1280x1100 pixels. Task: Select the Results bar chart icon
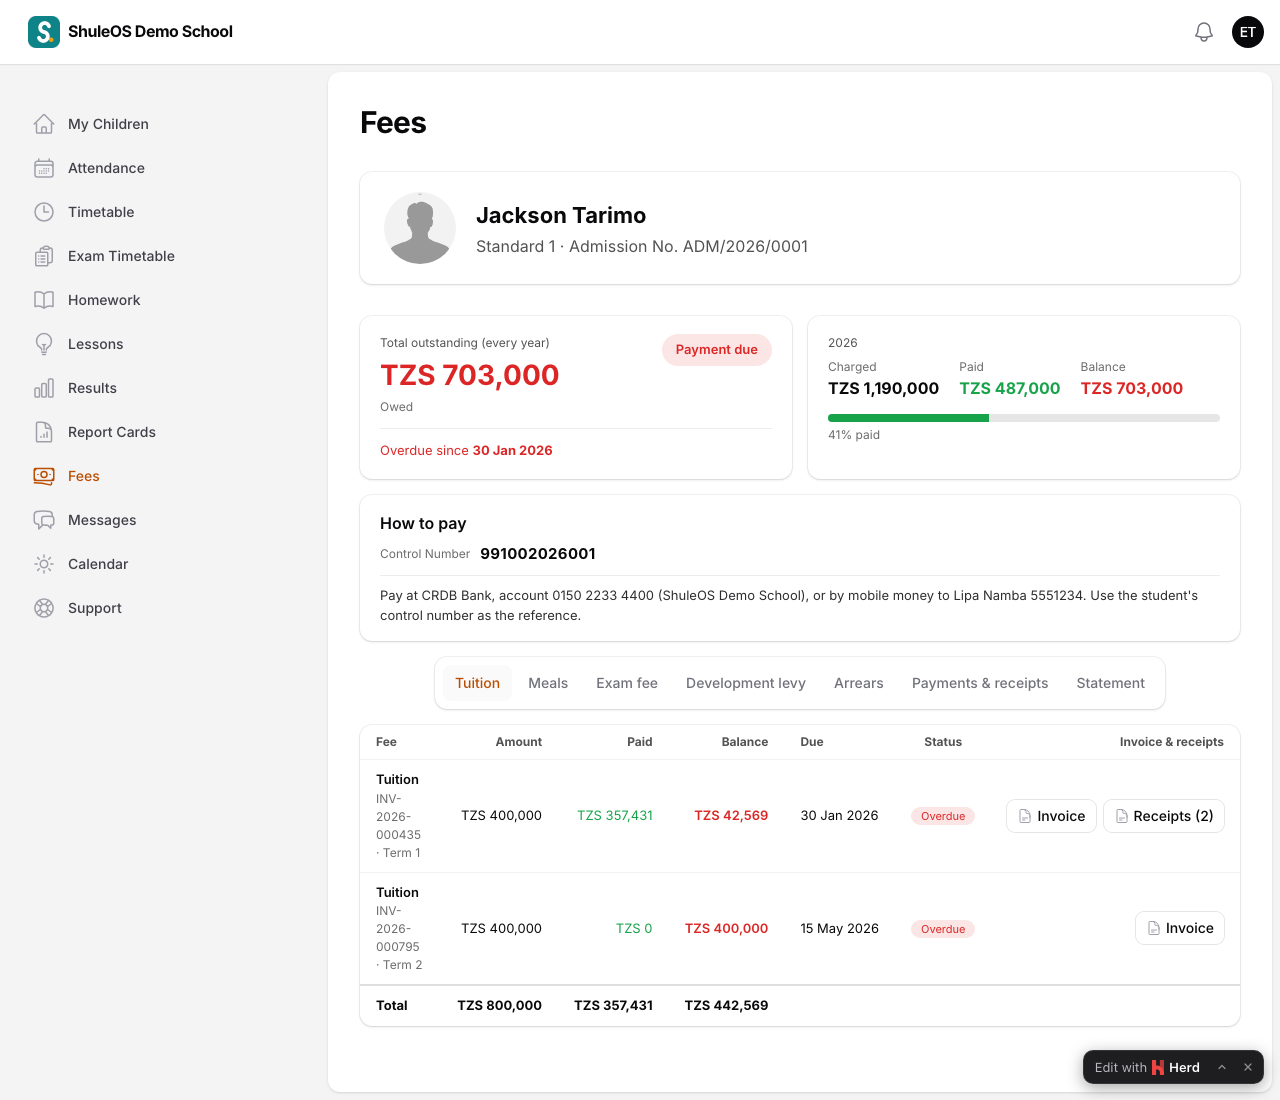44,388
